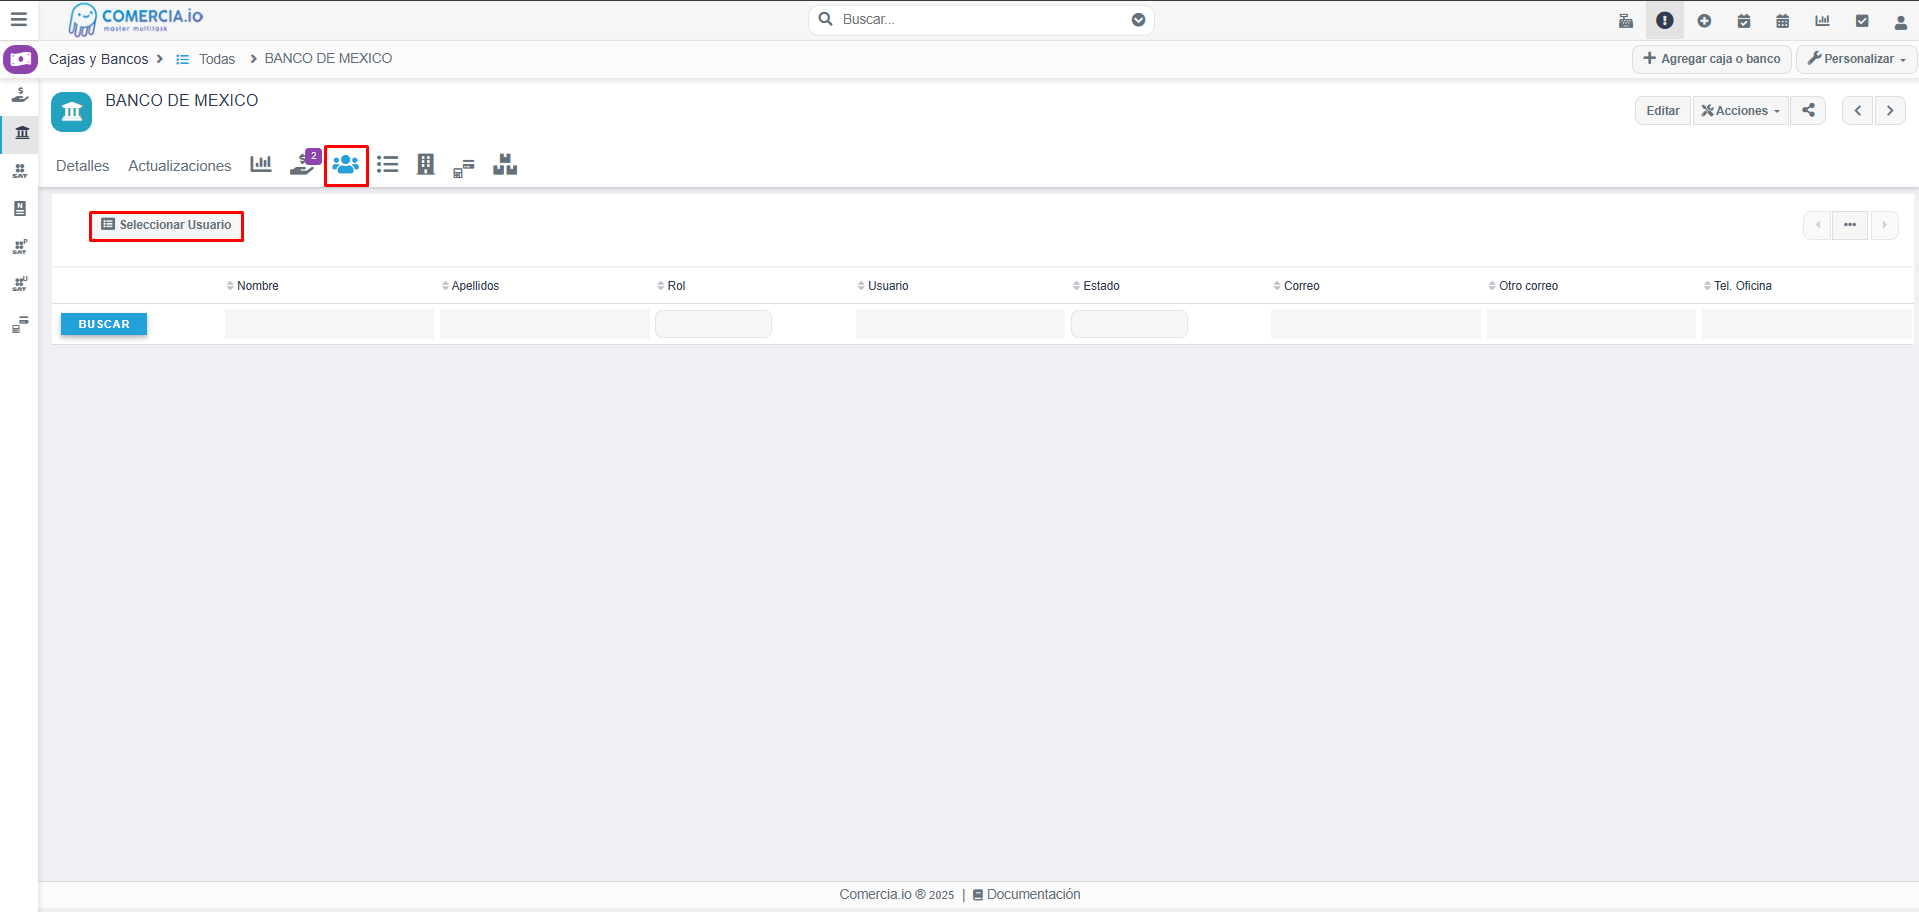The image size is (1919, 912).
Task: Click the table pagination ellipsis button
Action: (x=1850, y=225)
